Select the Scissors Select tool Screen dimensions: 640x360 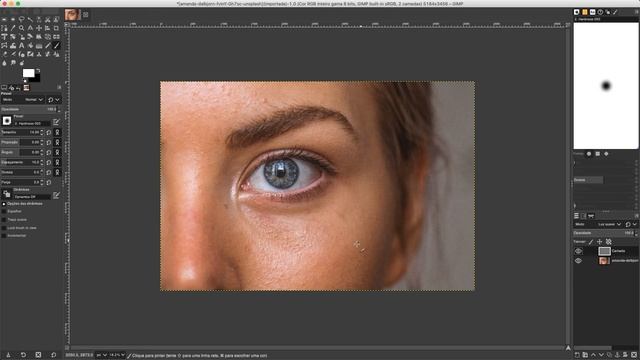pyautogui.click(x=48, y=19)
